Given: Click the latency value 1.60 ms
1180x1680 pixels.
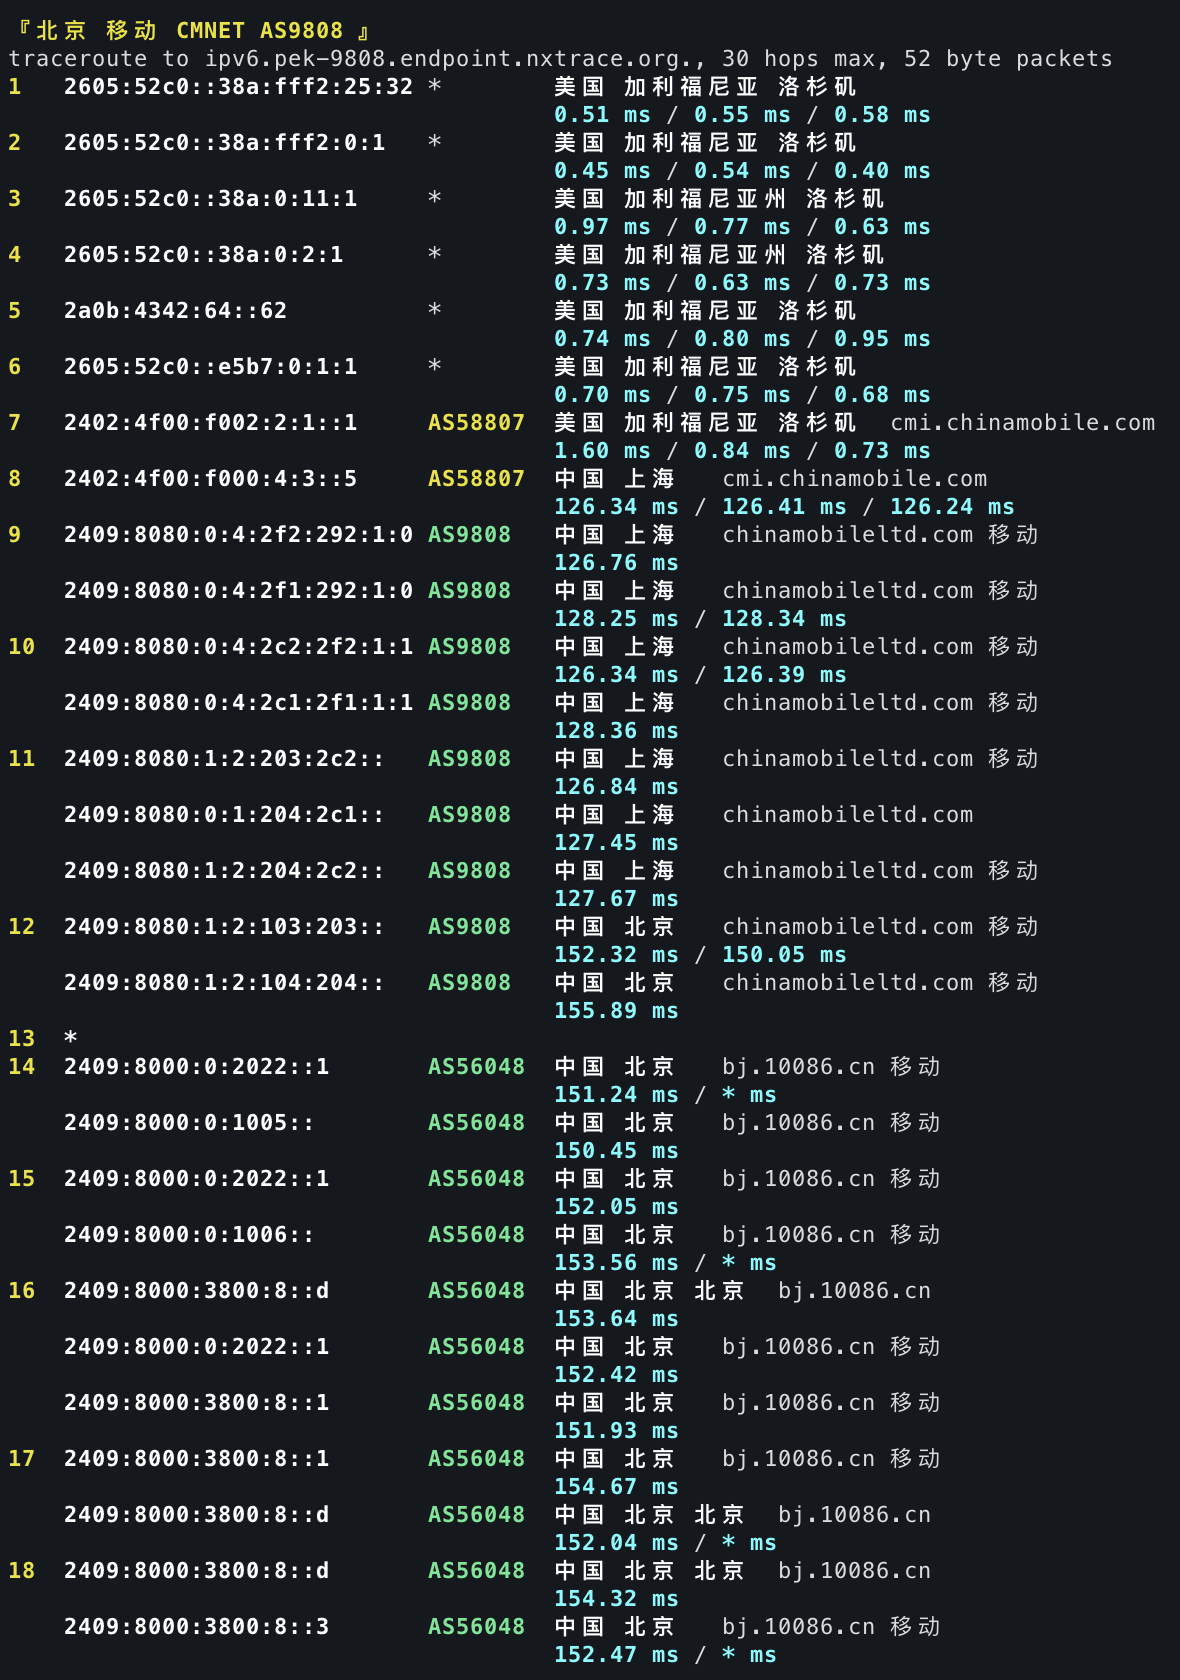Looking at the screenshot, I should 602,451.
